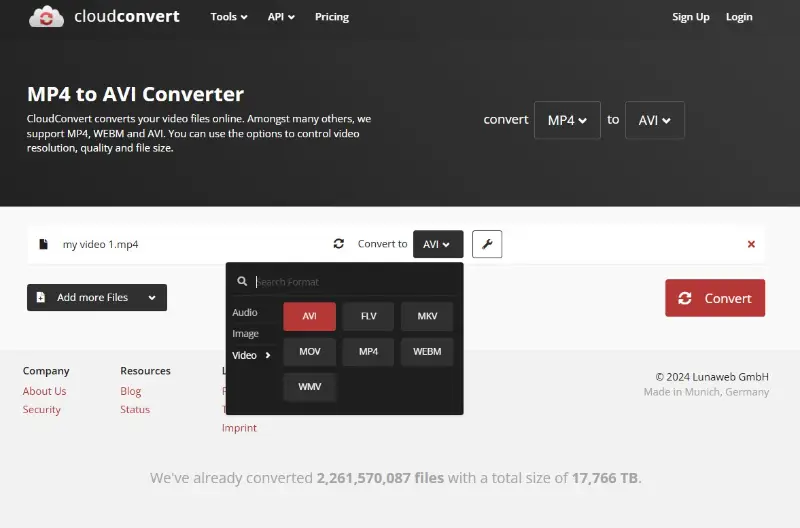This screenshot has width=800, height=528.
Task: Open the About Us footer link
Action: [44, 391]
